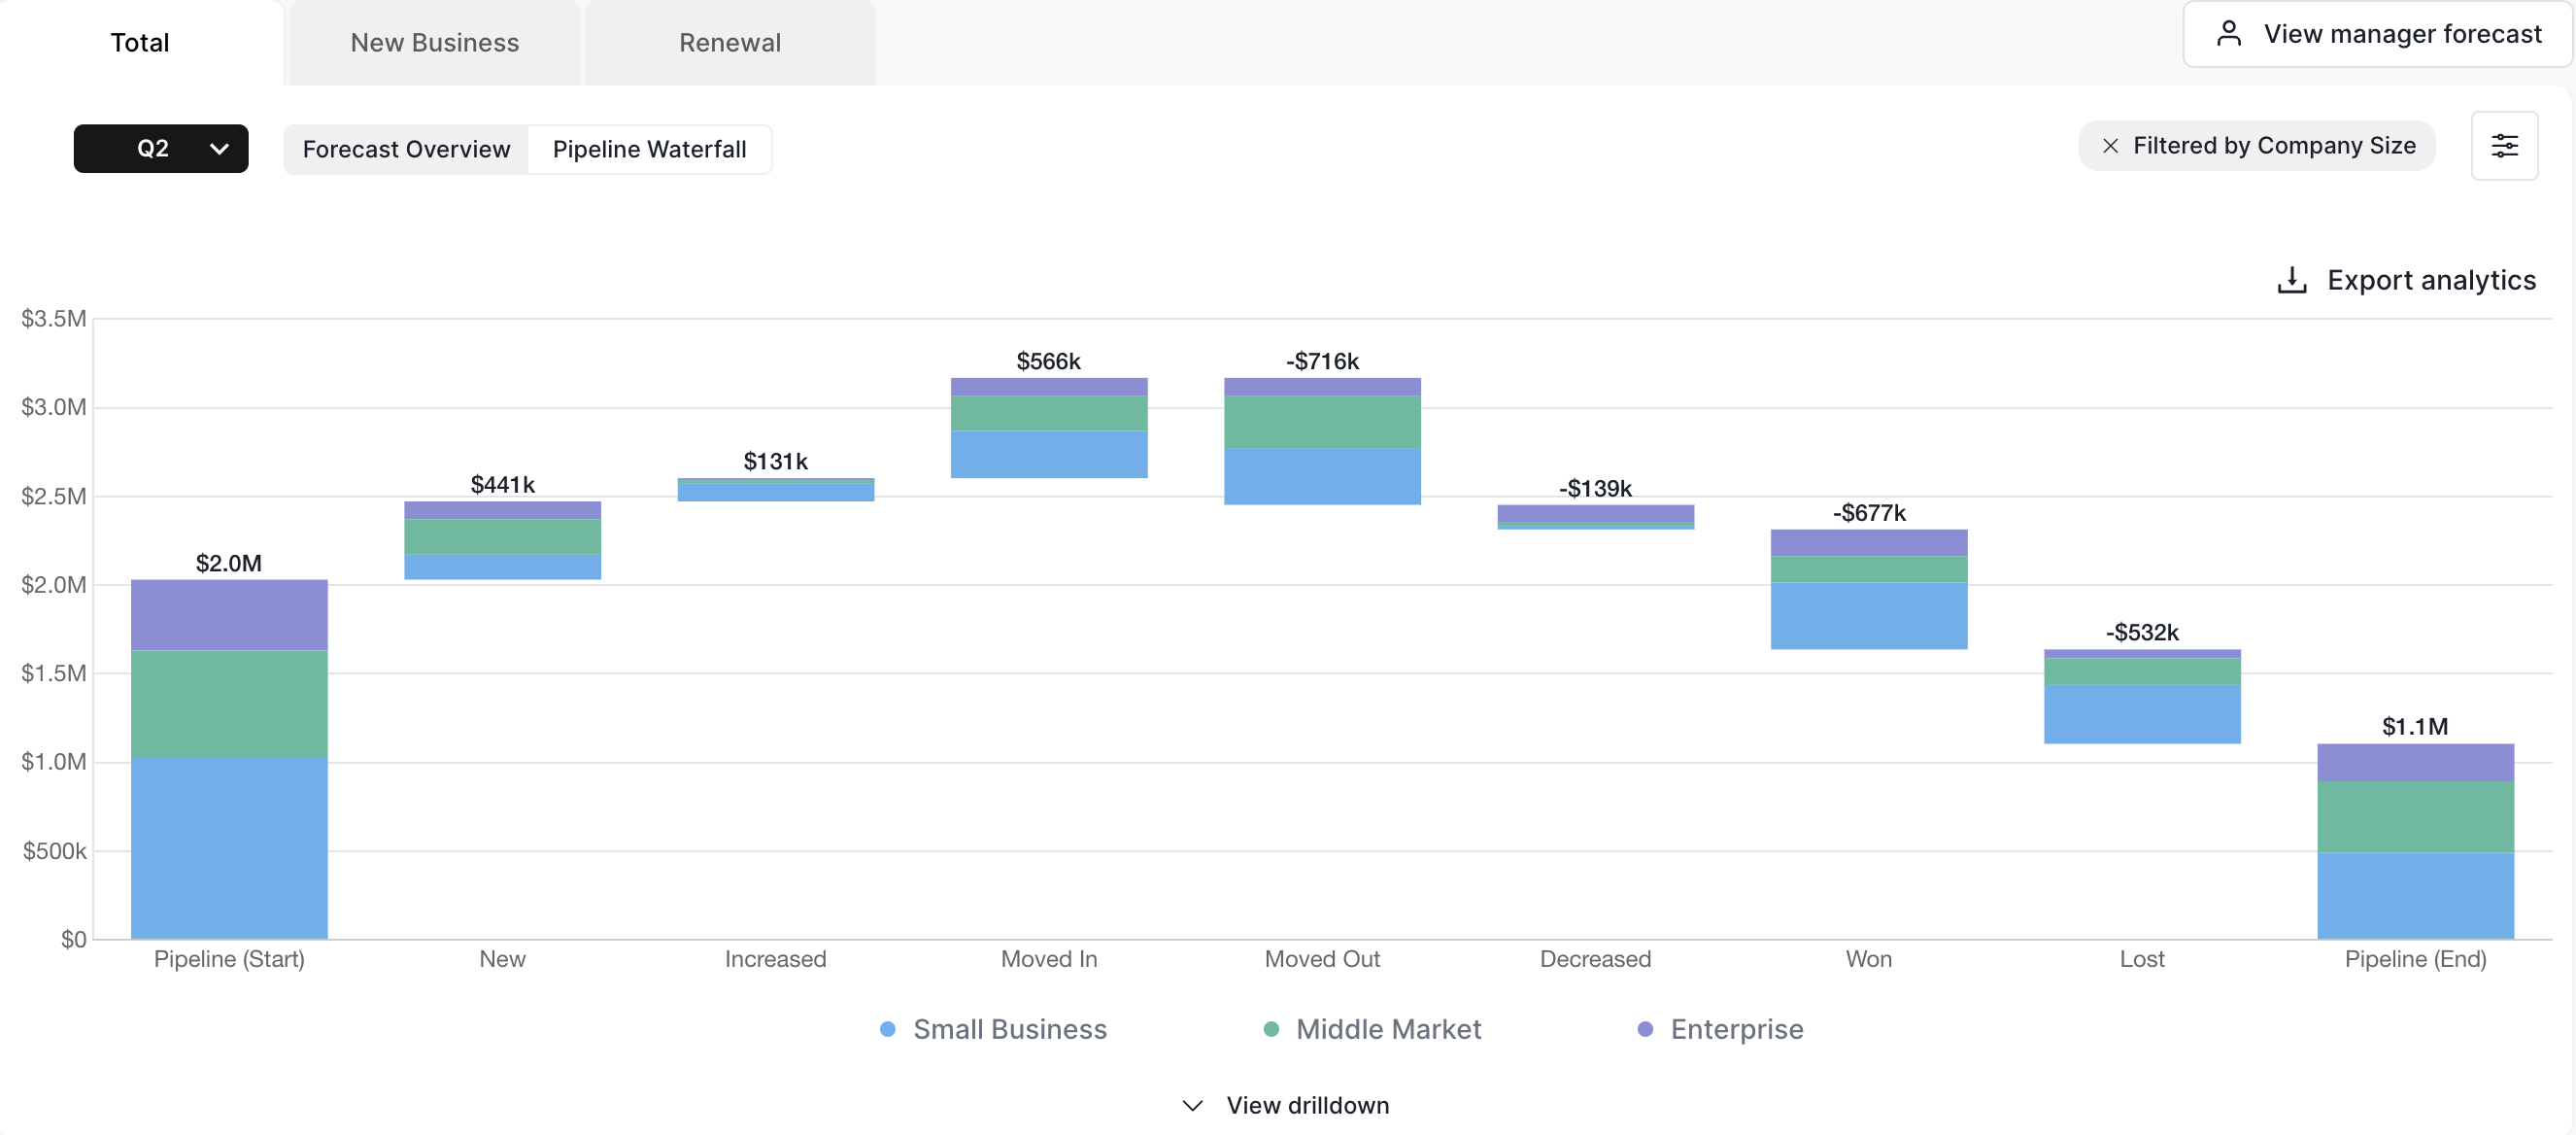The width and height of the screenshot is (2576, 1135).
Task: Open the filter settings sliders icon
Action: click(x=2503, y=146)
